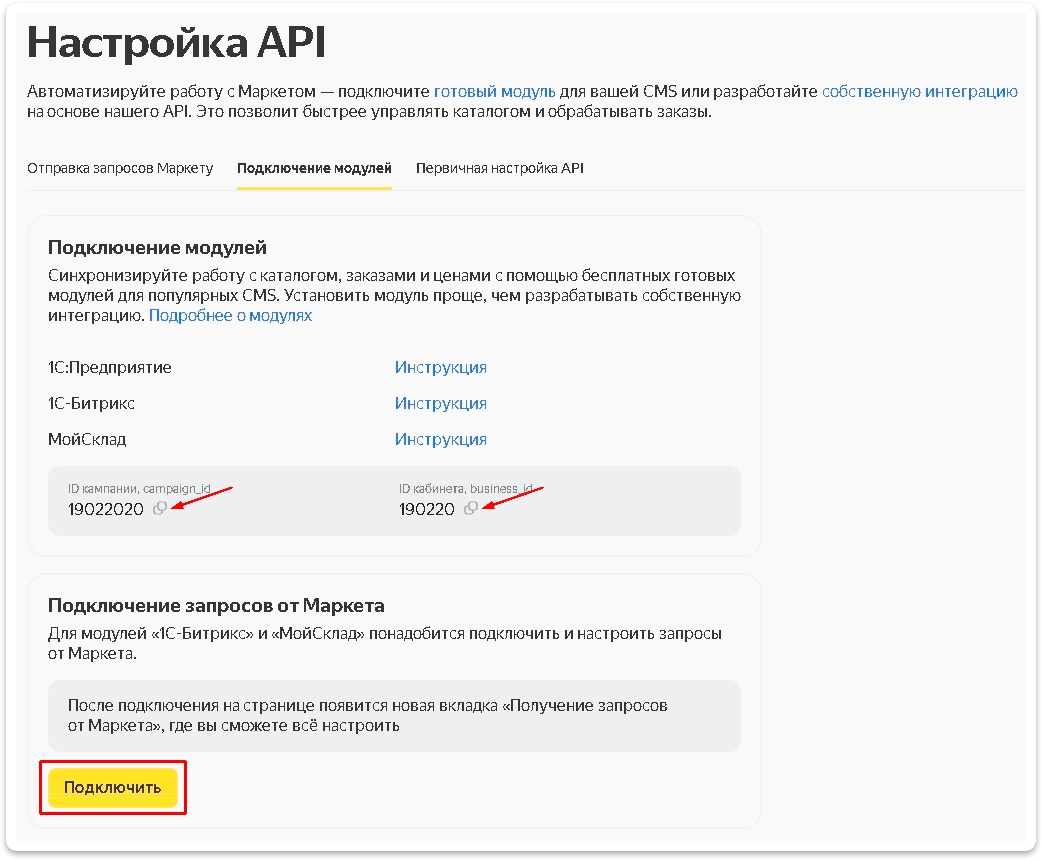This screenshot has width=1042, height=860.
Task: Open Инструкция for 1С:Предприятие
Action: 440,367
